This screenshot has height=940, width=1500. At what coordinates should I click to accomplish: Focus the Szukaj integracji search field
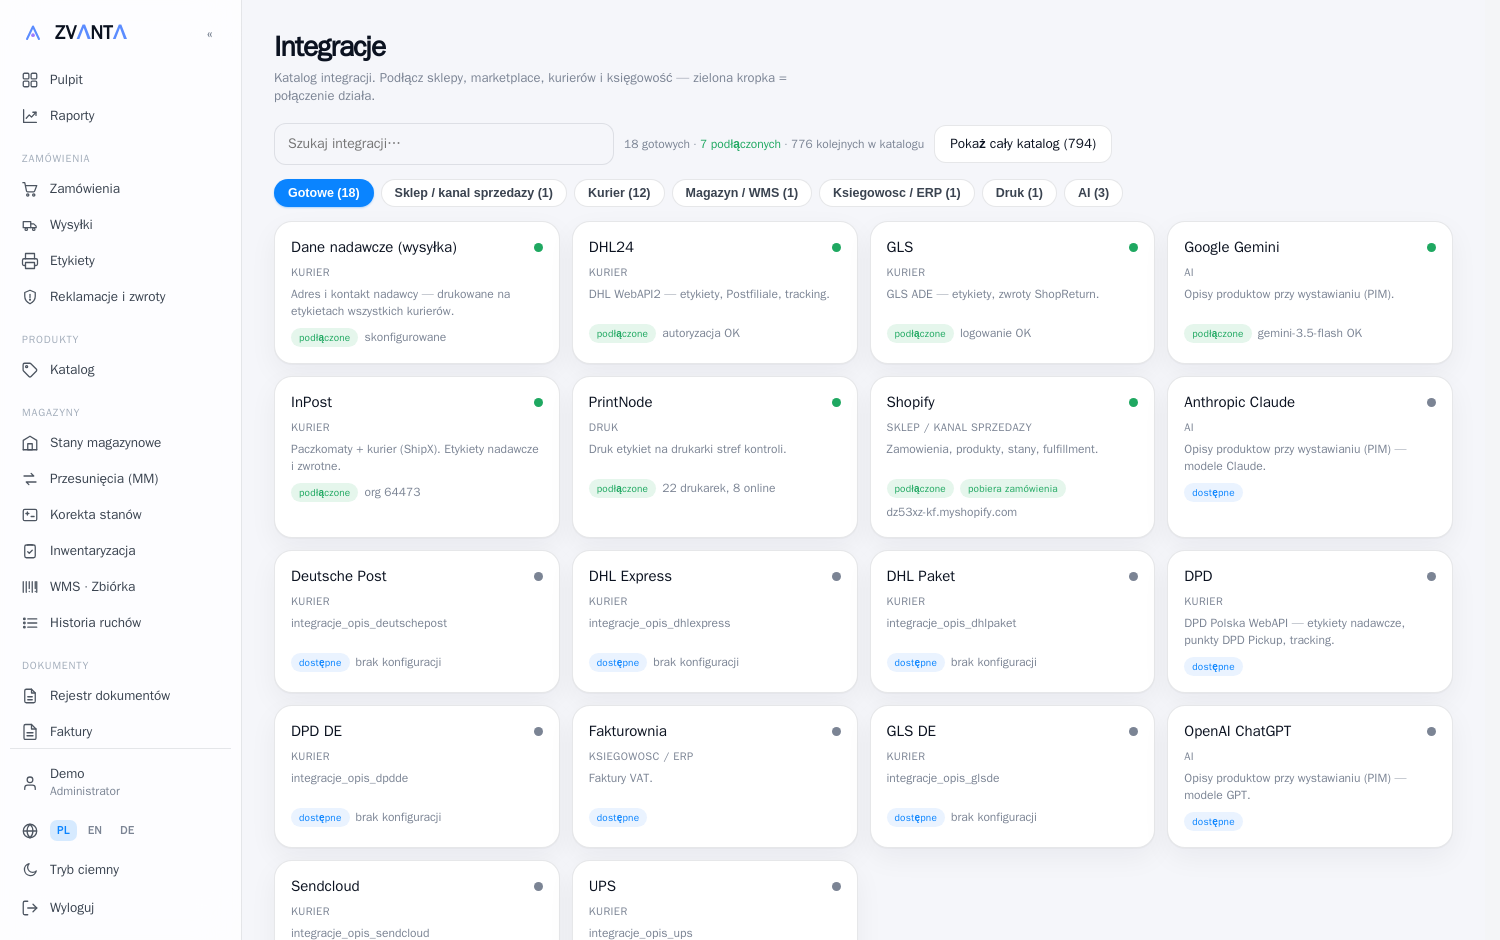pos(444,144)
